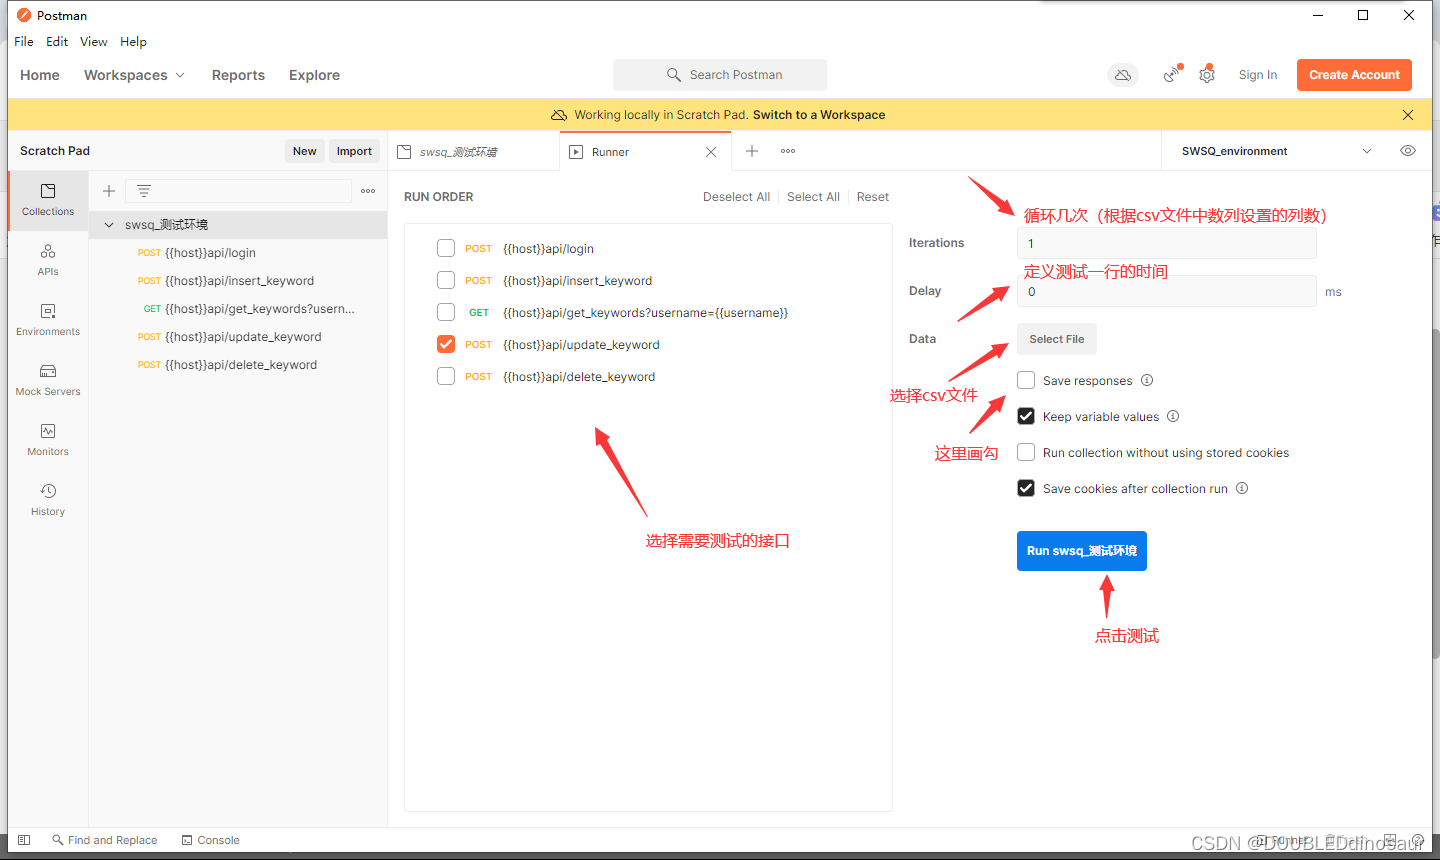Enable Save responses checkbox
Viewport: 1440px width, 860px height.
(x=1026, y=380)
